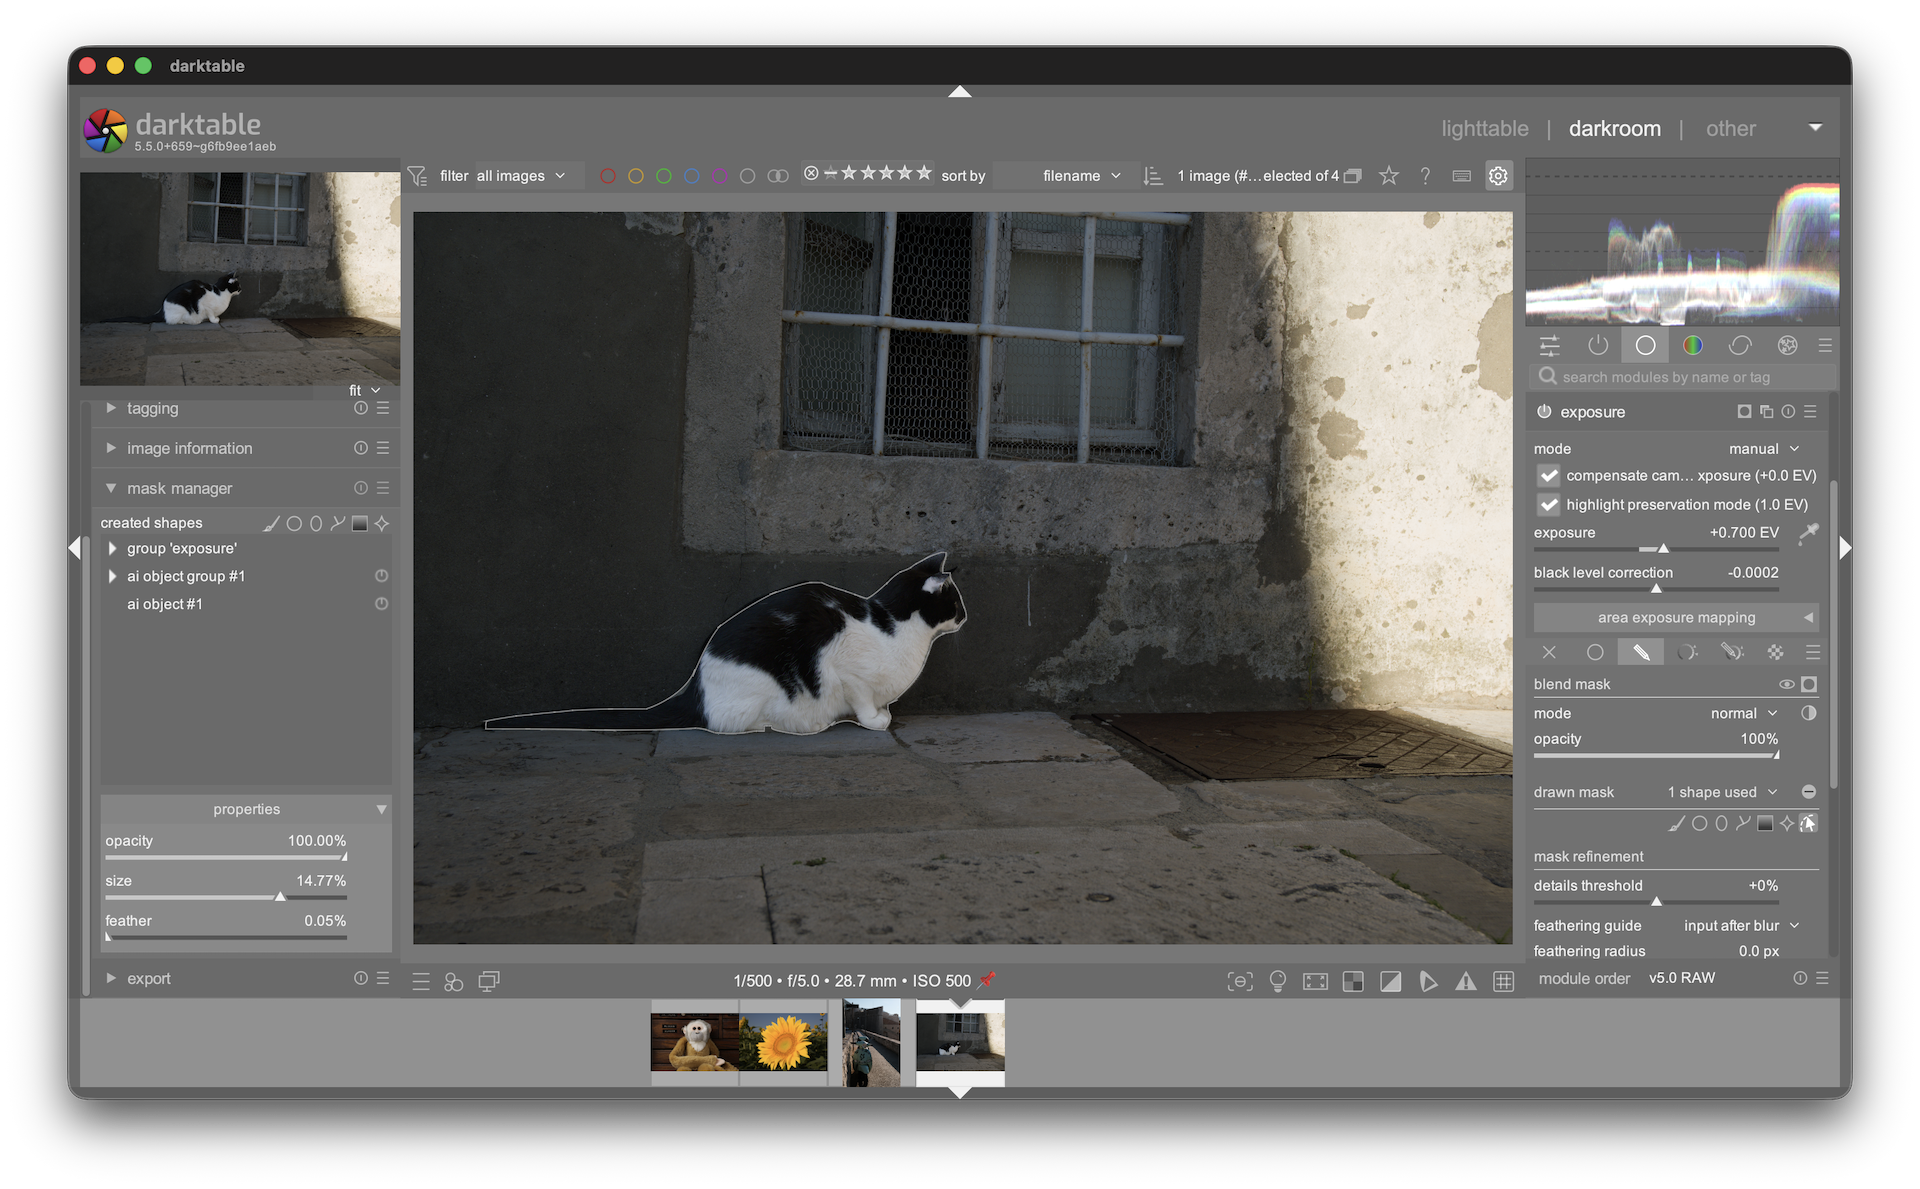Viewport: 1920px width, 1189px height.
Task: Toggle blend mask visibility eye icon
Action: [x=1786, y=685]
